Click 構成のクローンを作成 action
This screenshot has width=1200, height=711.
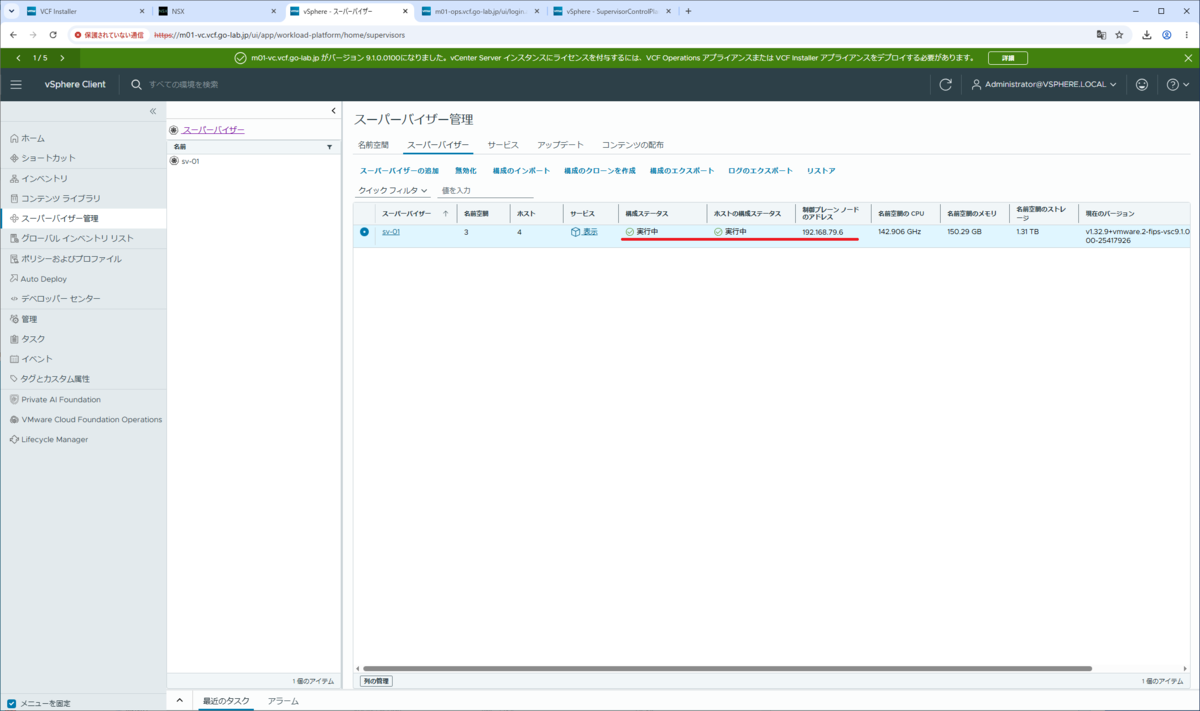coord(600,171)
